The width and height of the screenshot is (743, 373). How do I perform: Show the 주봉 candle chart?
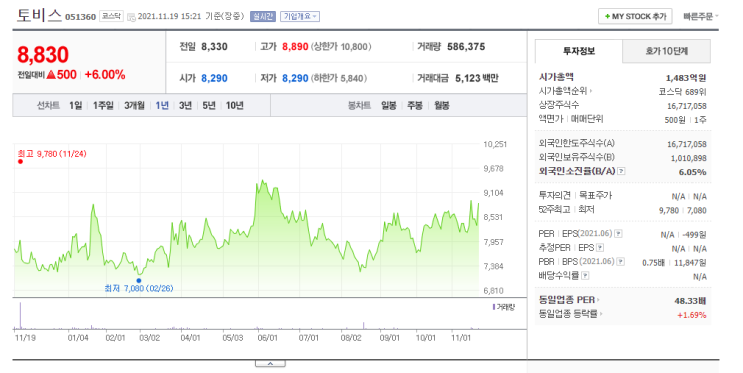coord(415,106)
